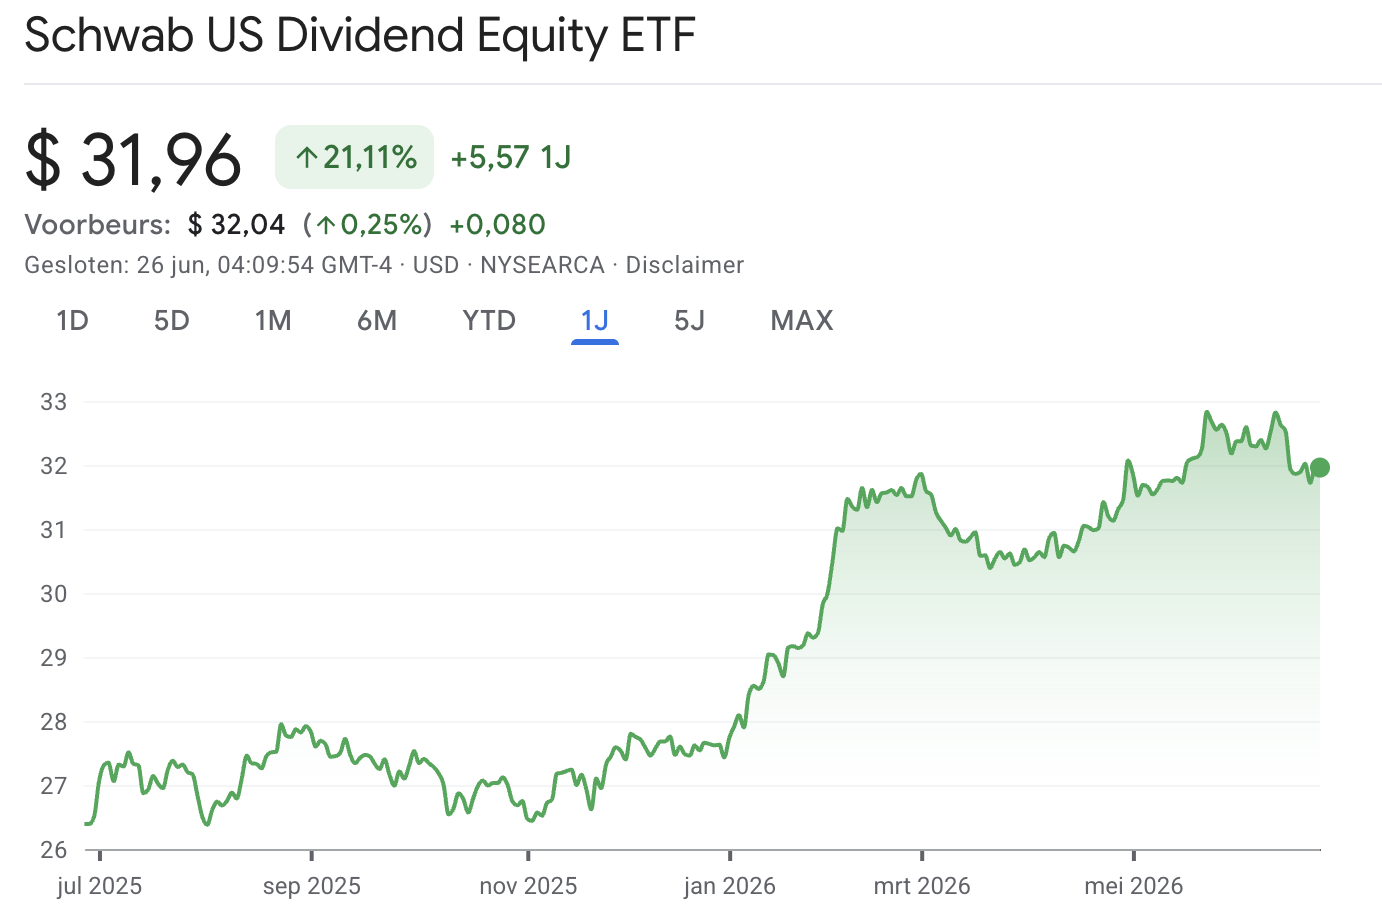
Task: Click the 29 y-axis value
Action: pyautogui.click(x=54, y=658)
